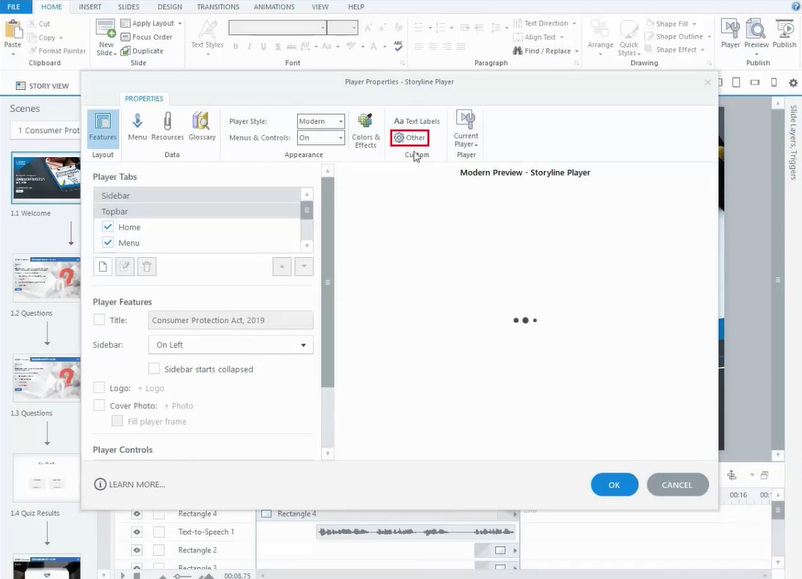Viewport: 802px width, 579px height.
Task: Click the + Logo link
Action: tap(151, 388)
